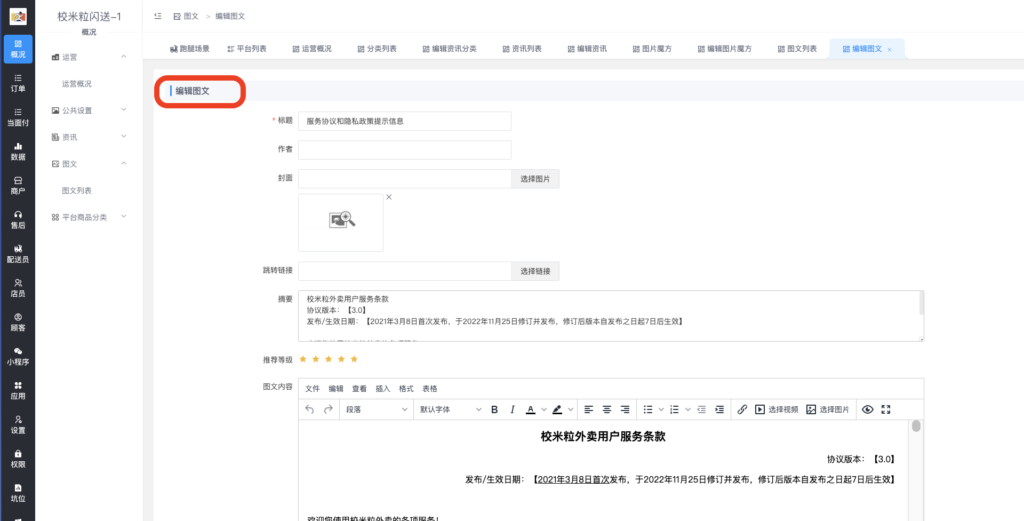The width and height of the screenshot is (1024, 521).
Task: Increase the indent
Action: pyautogui.click(x=719, y=409)
